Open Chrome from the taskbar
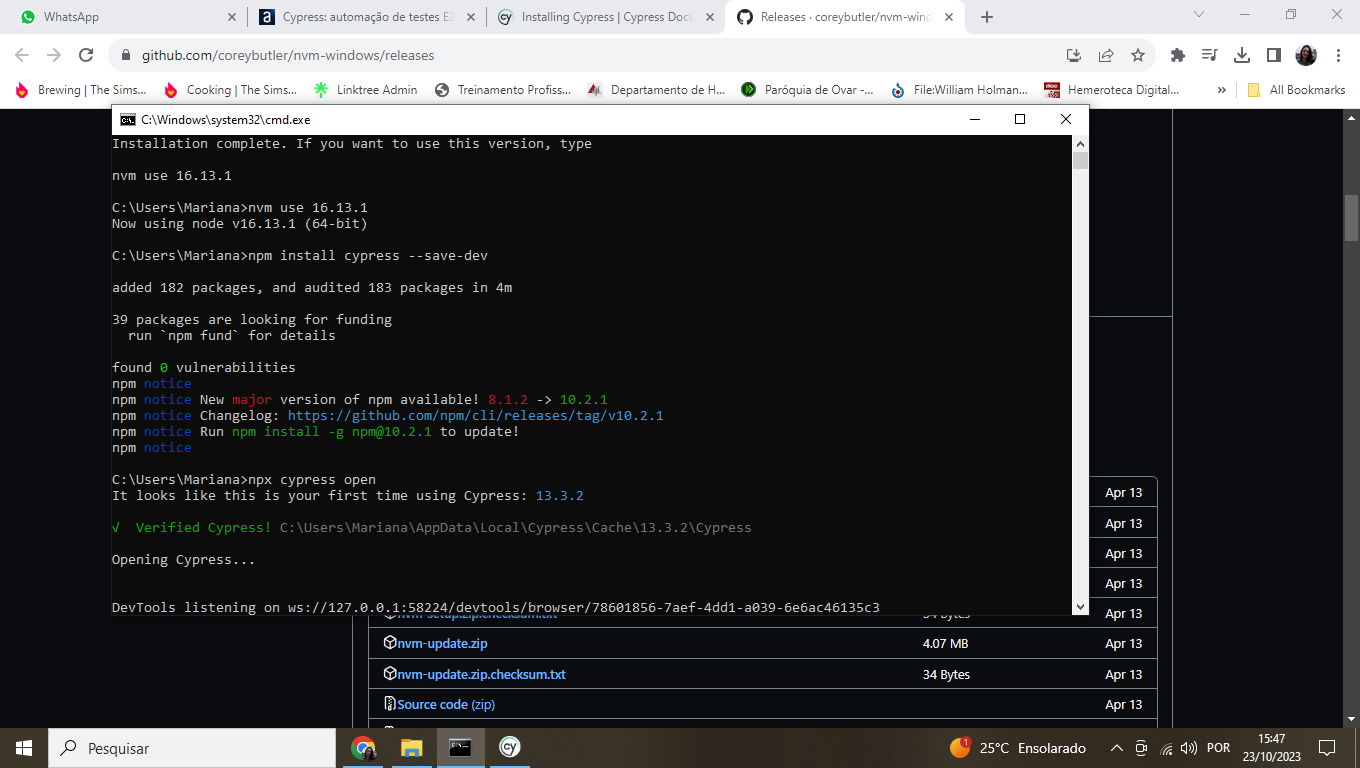This screenshot has width=1360, height=768. 363,748
